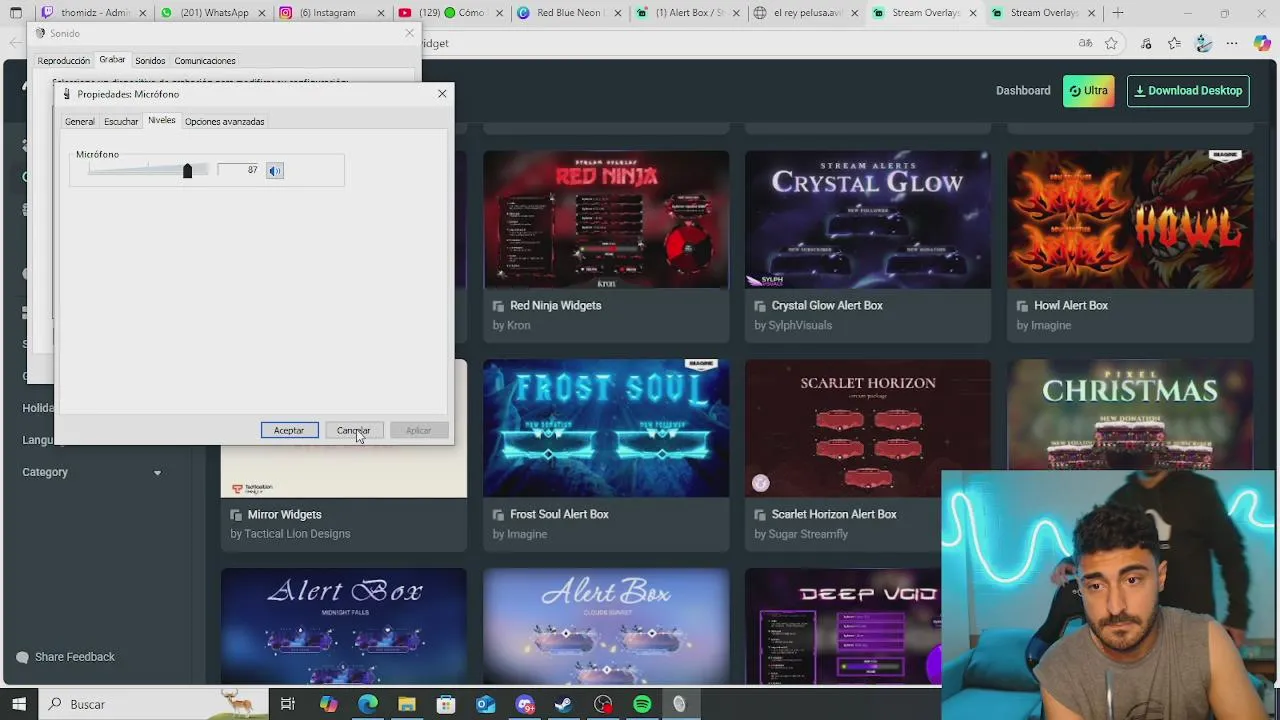Screen dimensions: 1280x720
Task: Switch to the el rey pelusa.avif tab
Action: pyautogui.click(x=808, y=13)
